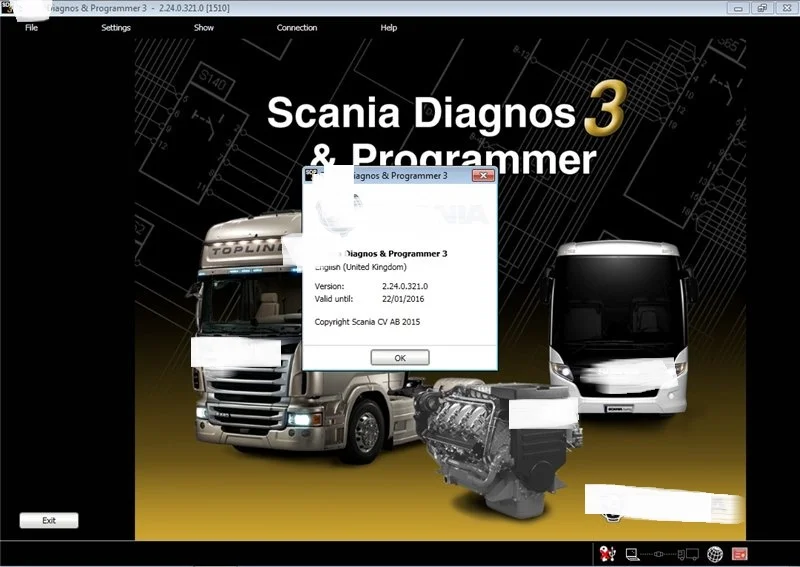
Task: Click the laptop-to-vehicle connection status icon
Action: point(662,554)
